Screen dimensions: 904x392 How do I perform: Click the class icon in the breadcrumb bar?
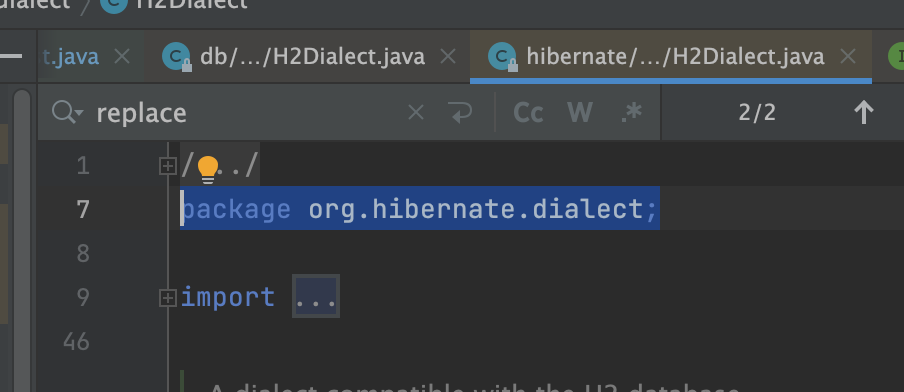pos(114,5)
